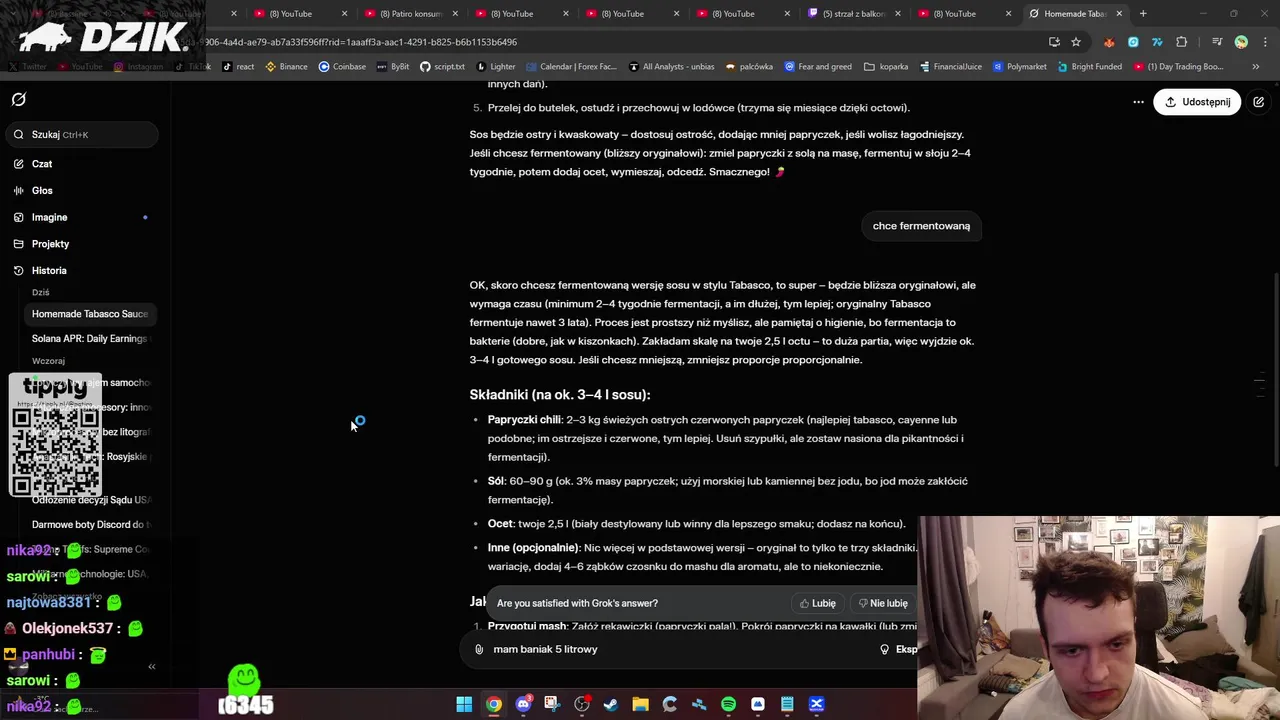
Task: Switch to the '(5) strzał z balkonu' tab
Action: tap(853, 14)
